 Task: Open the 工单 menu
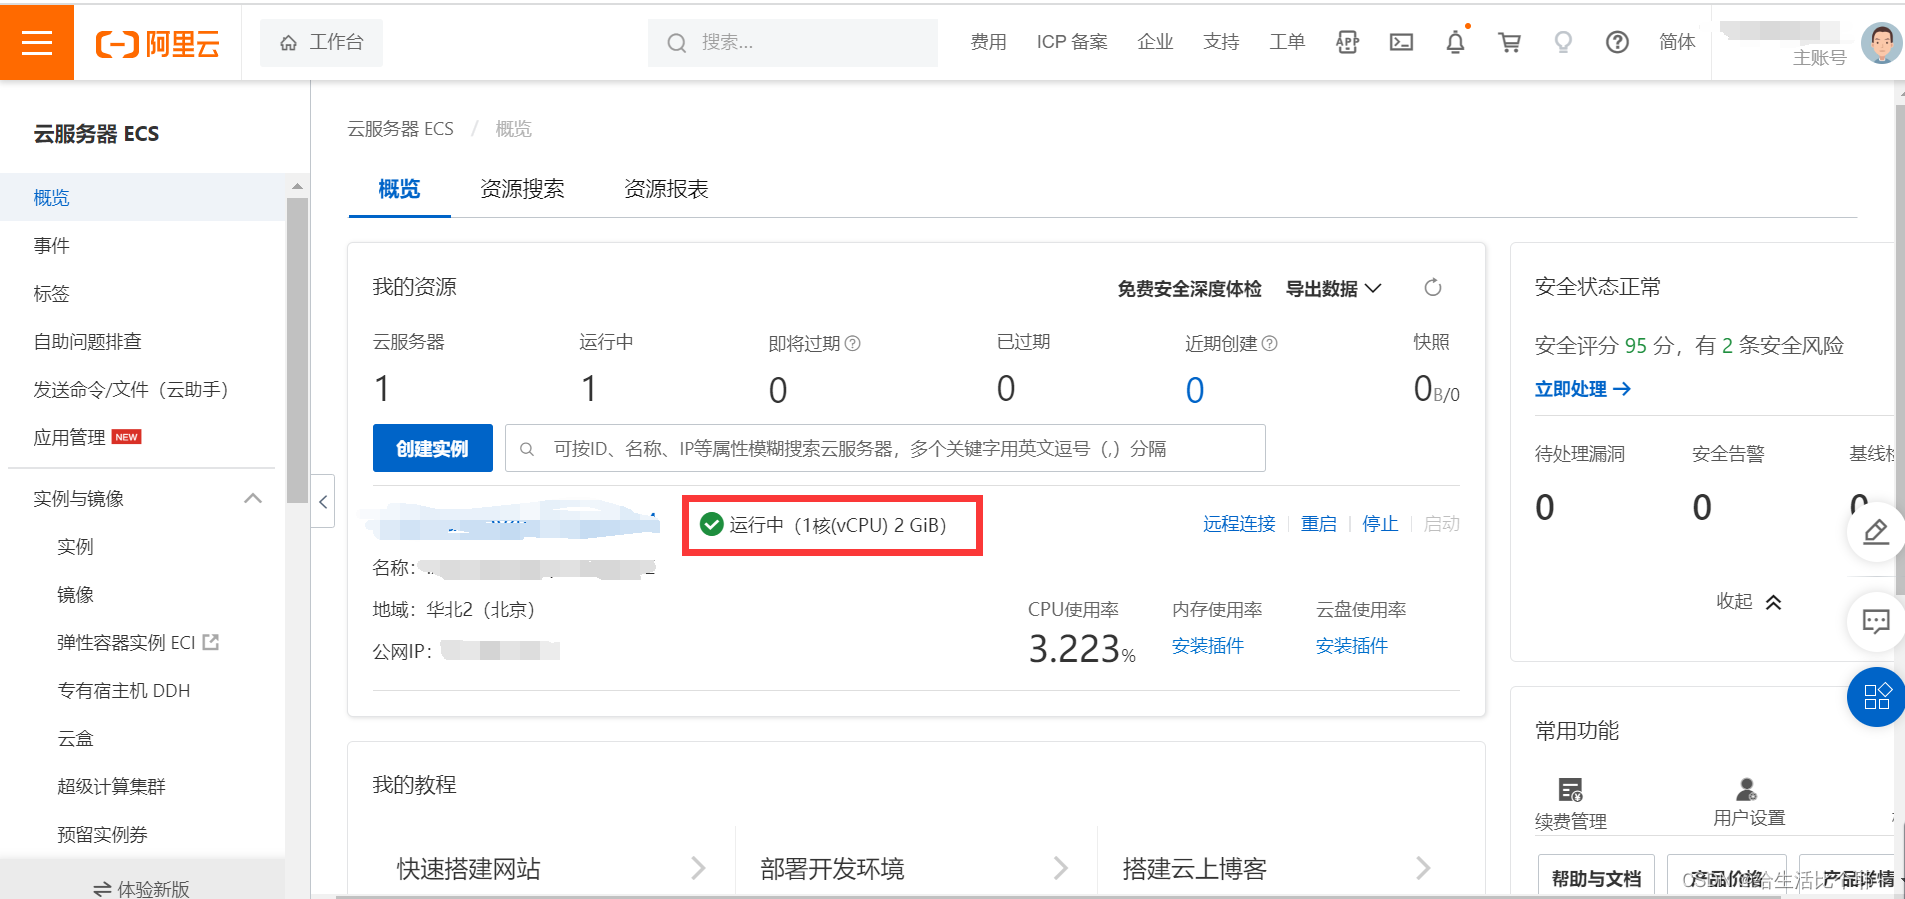click(x=1287, y=42)
